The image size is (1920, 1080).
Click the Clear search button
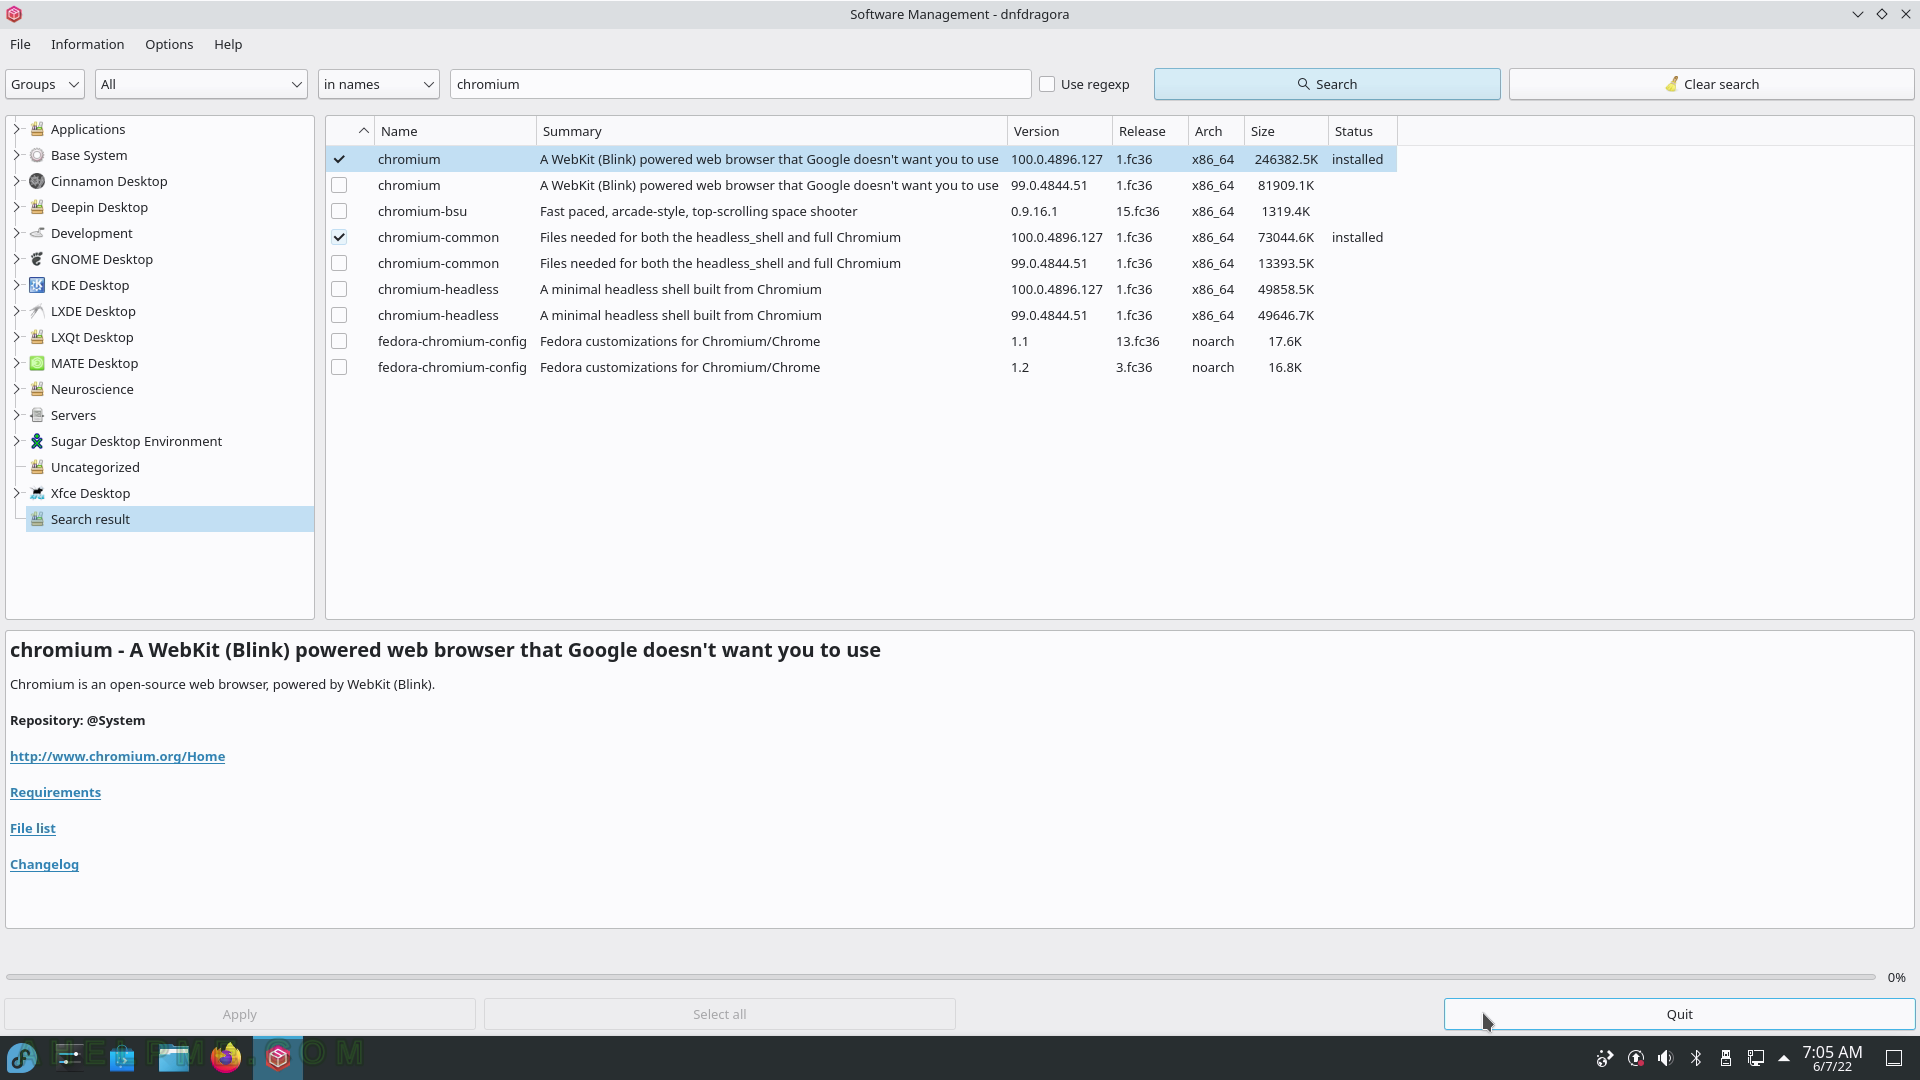coord(1711,84)
